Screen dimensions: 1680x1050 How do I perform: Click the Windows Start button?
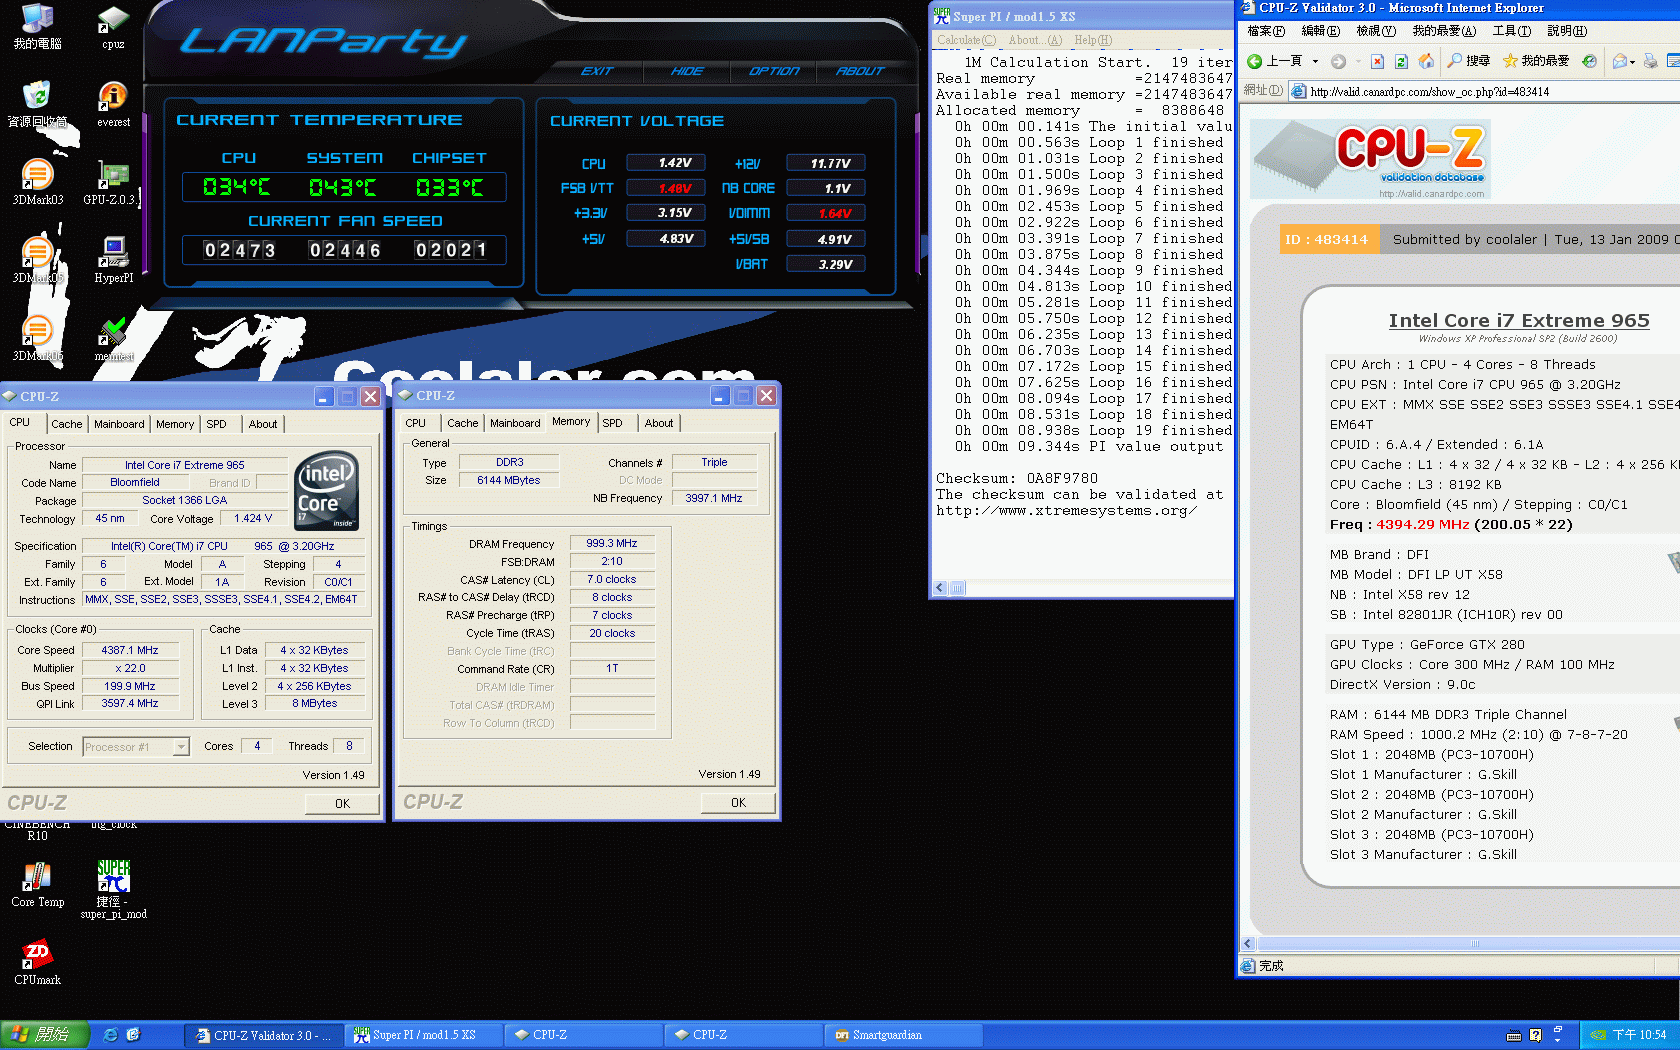click(45, 1035)
